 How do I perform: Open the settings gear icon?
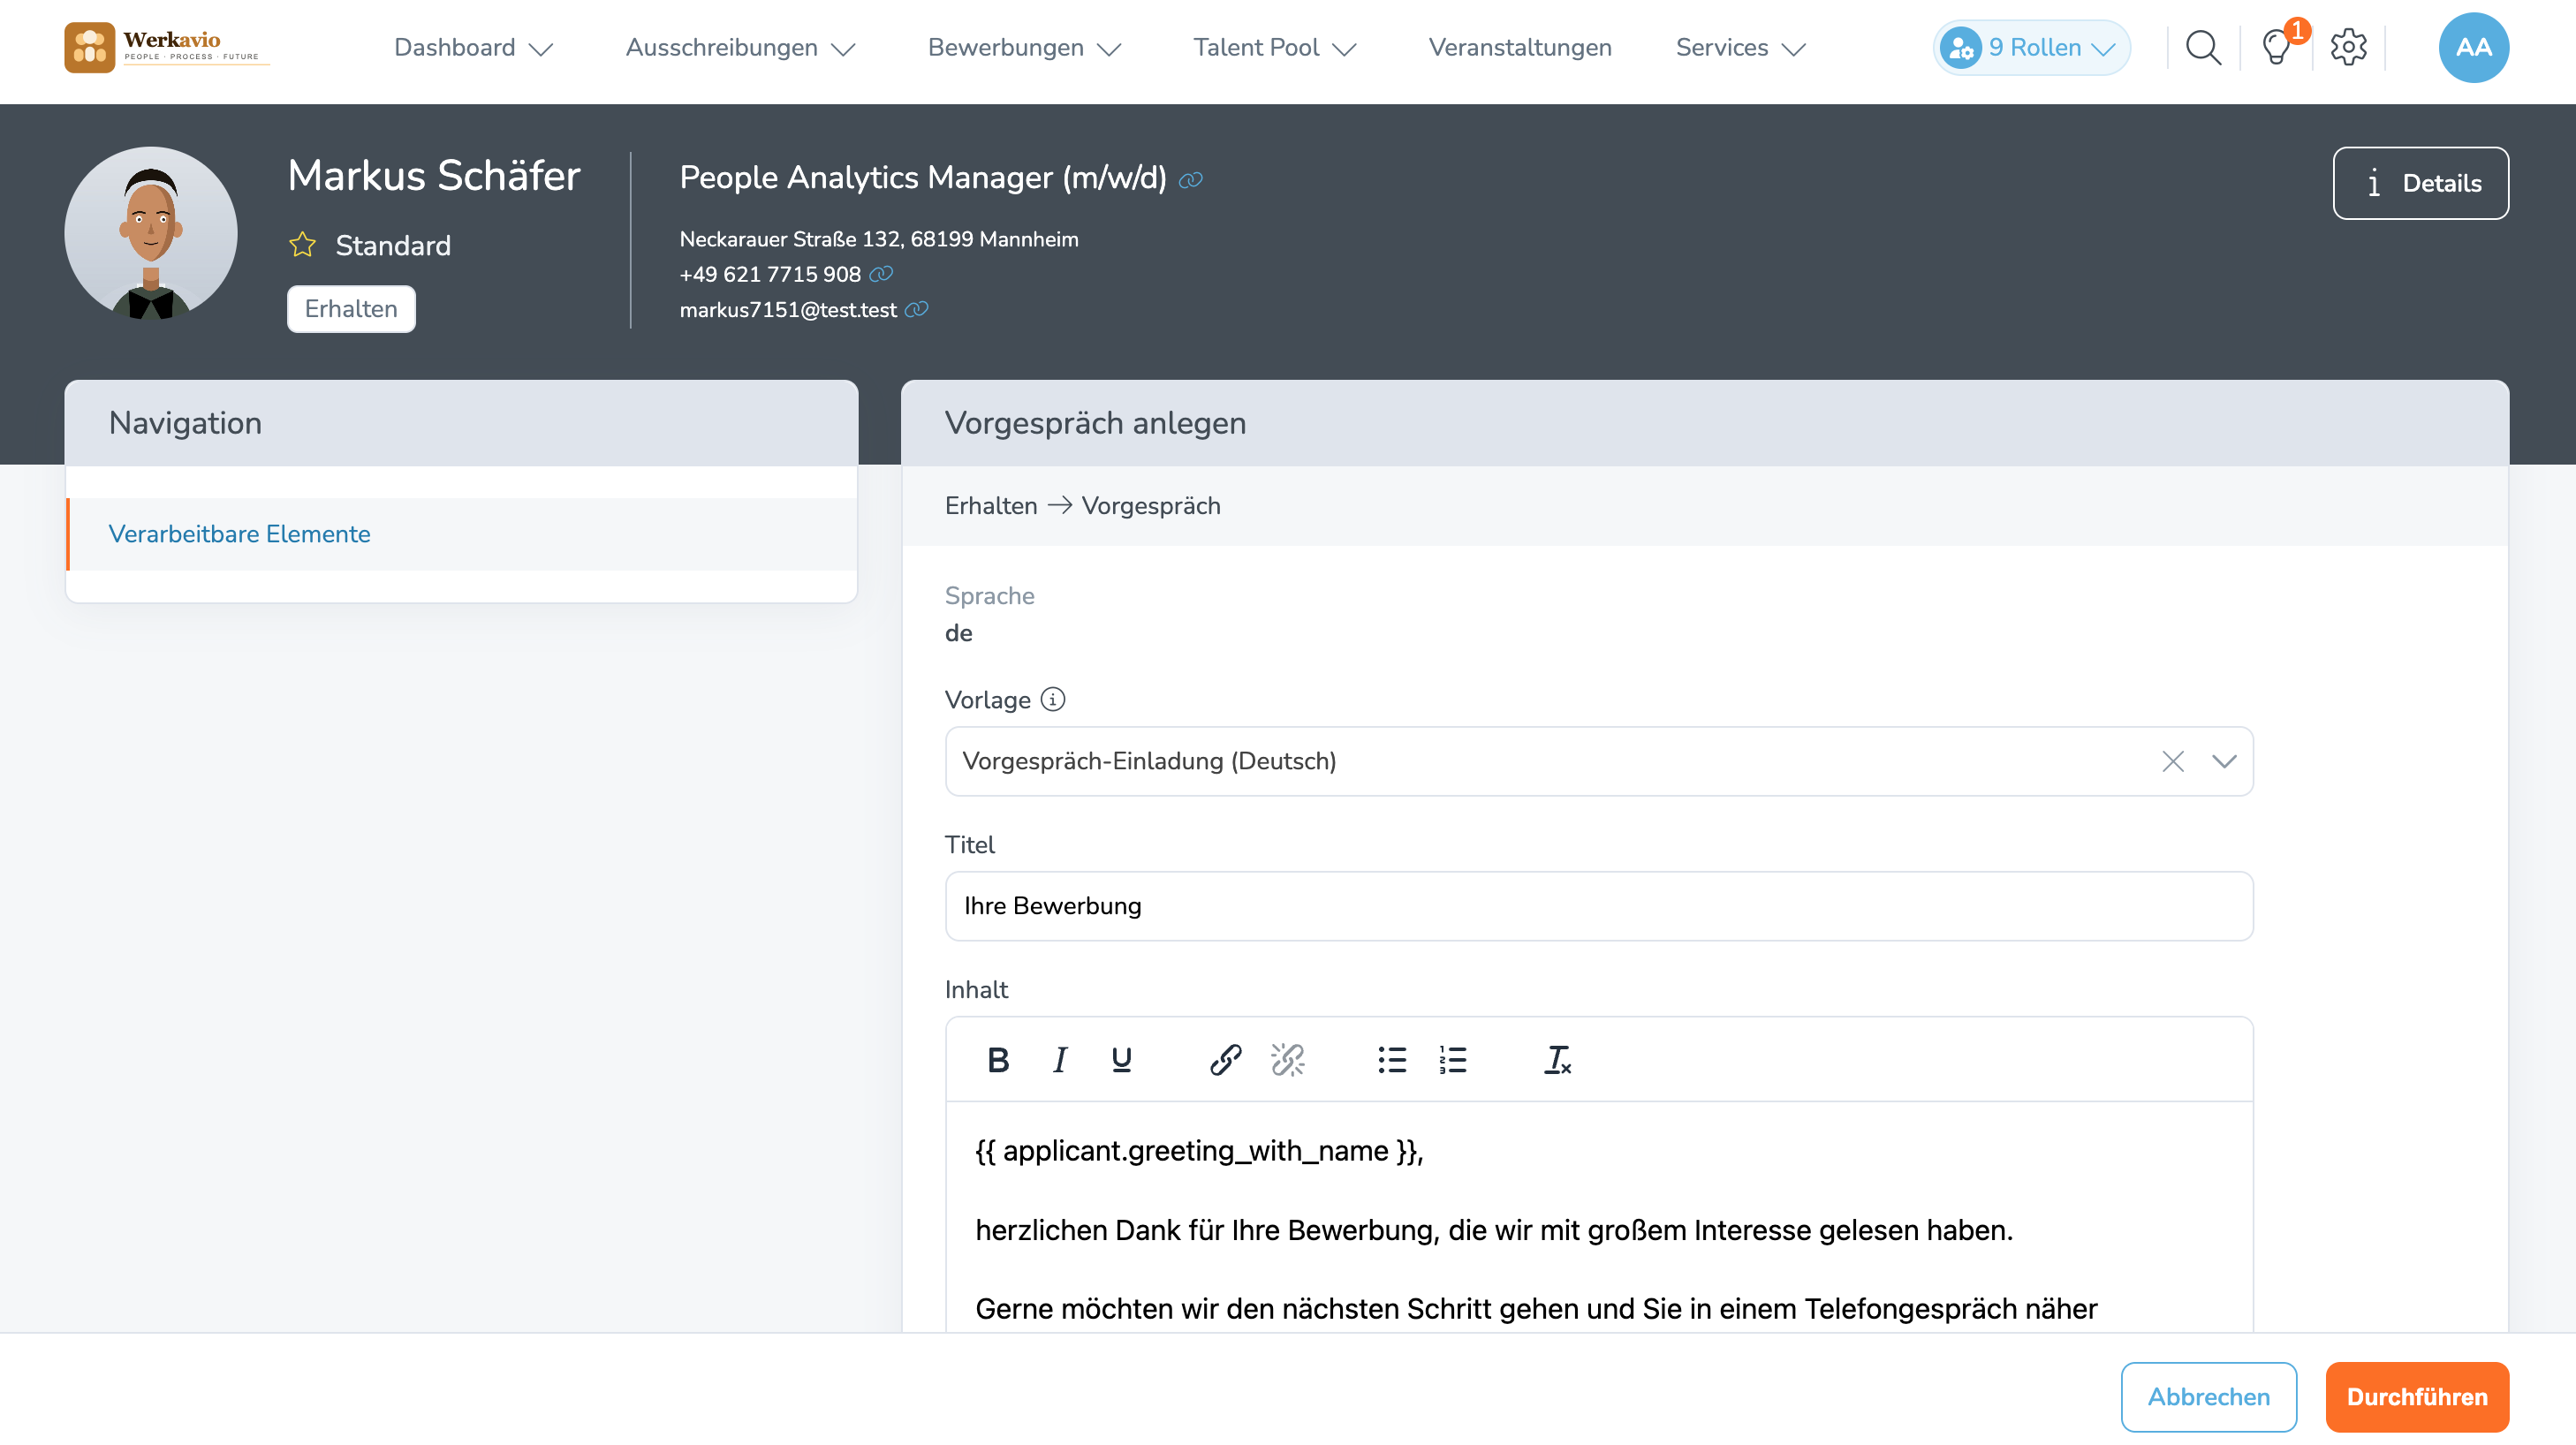point(2348,47)
